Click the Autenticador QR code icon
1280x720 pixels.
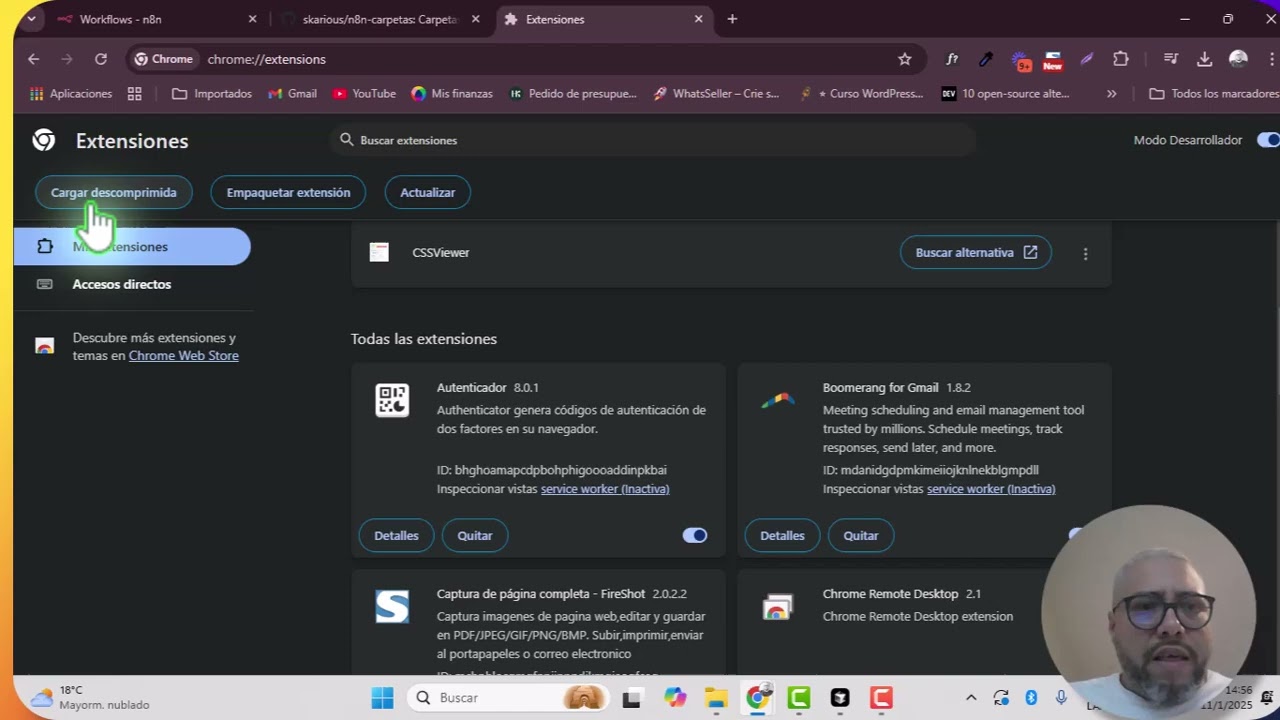click(392, 400)
